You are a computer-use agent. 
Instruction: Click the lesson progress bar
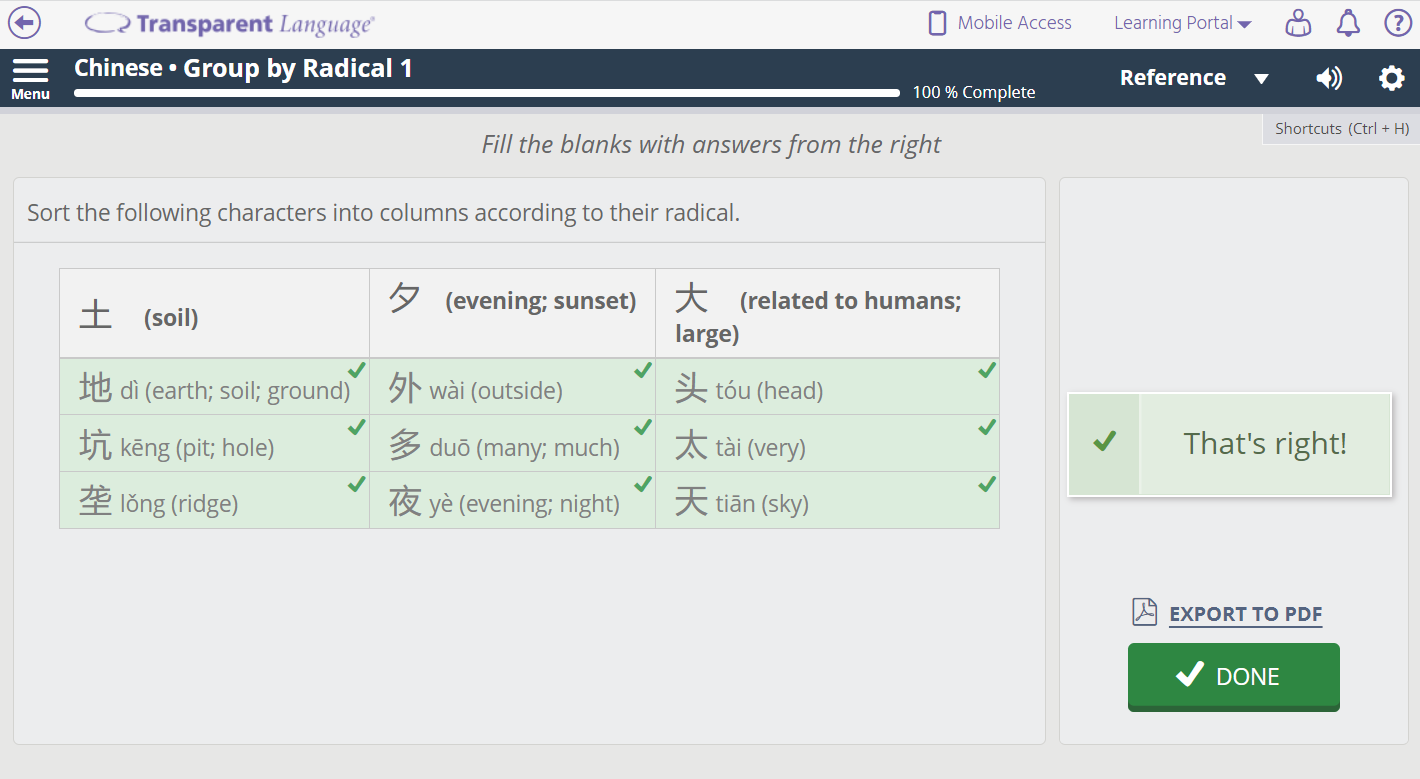pyautogui.click(x=486, y=93)
